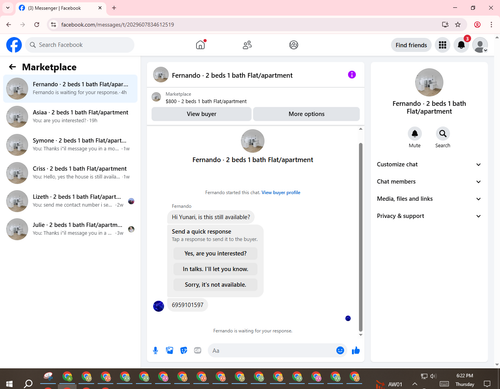
Task: Choose a sticker icon
Action: click(x=184, y=350)
